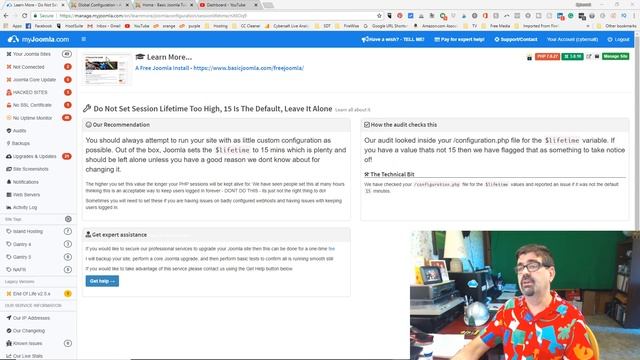Open Other bookmarks folder
This screenshot has height=360, width=640.
pos(617,26)
